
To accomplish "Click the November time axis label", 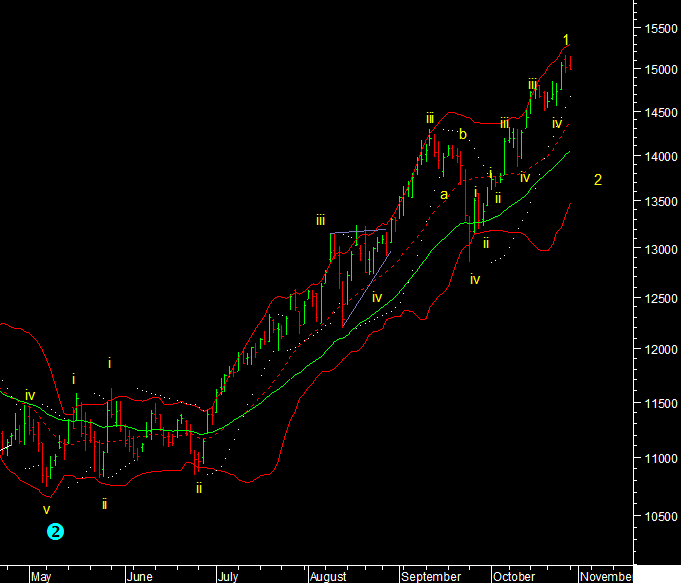I will click(x=606, y=577).
